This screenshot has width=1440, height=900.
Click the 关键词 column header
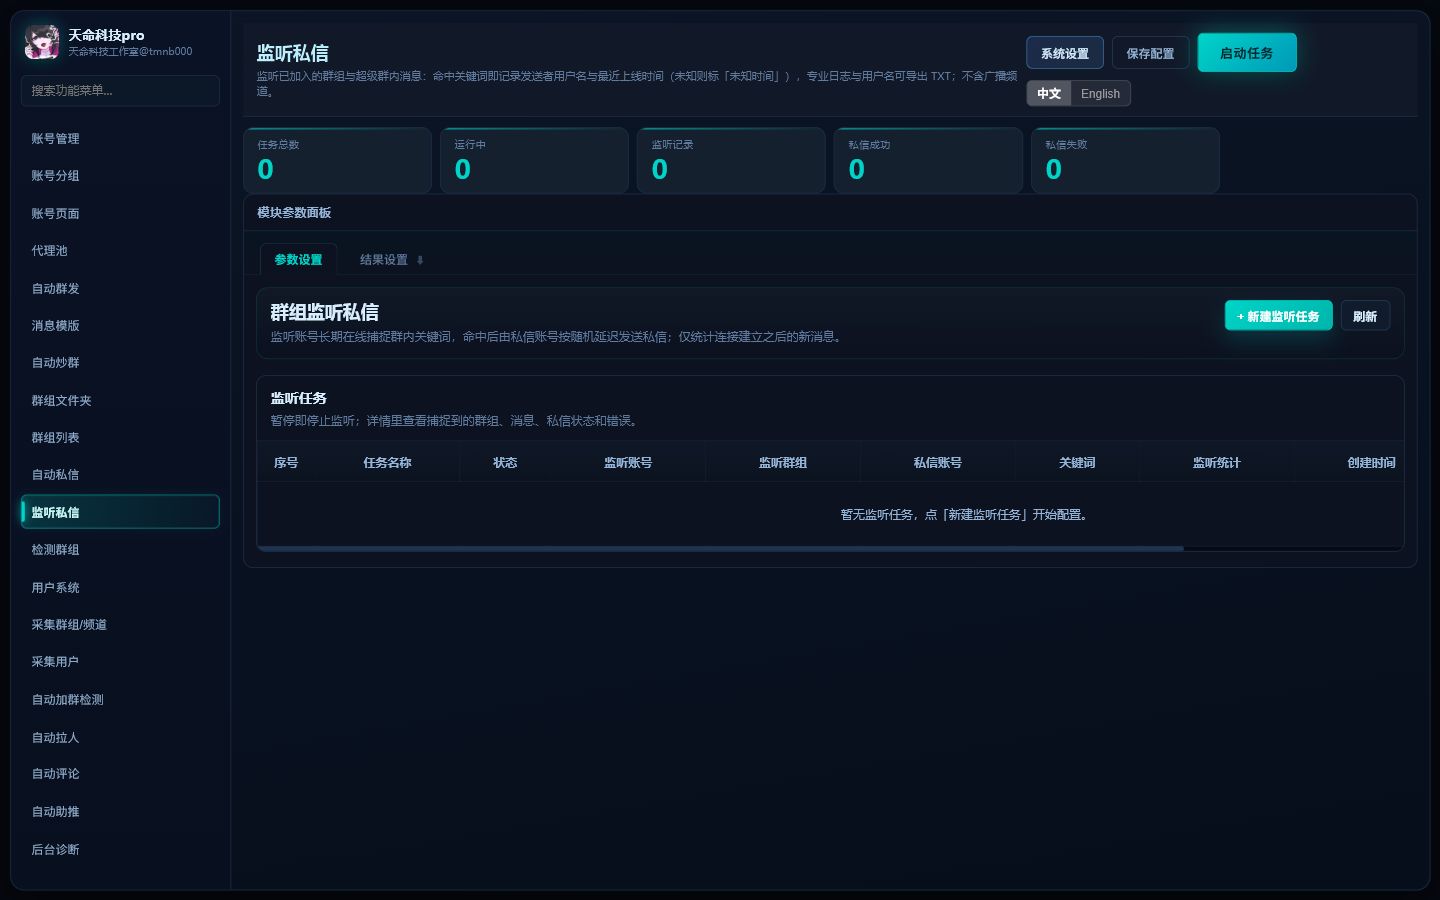1077,462
